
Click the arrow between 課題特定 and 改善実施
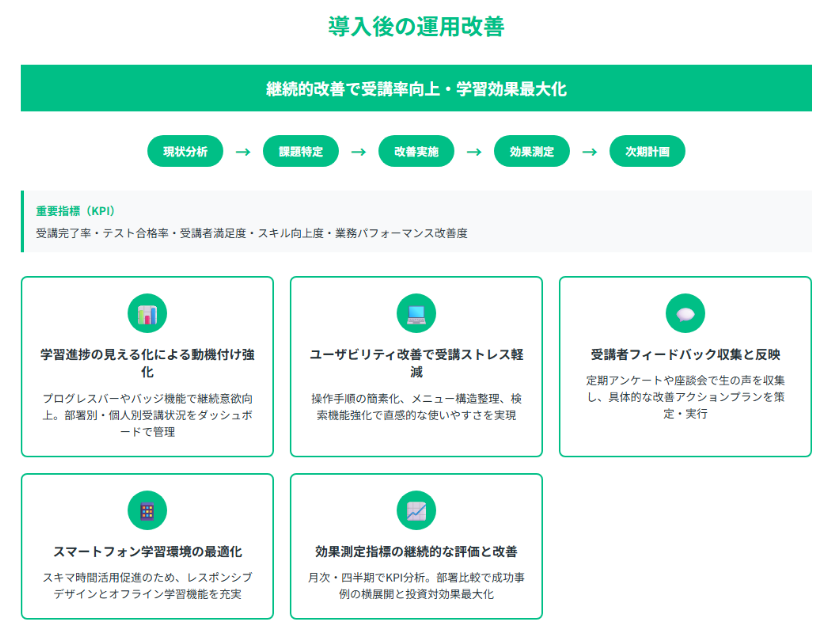click(358, 152)
